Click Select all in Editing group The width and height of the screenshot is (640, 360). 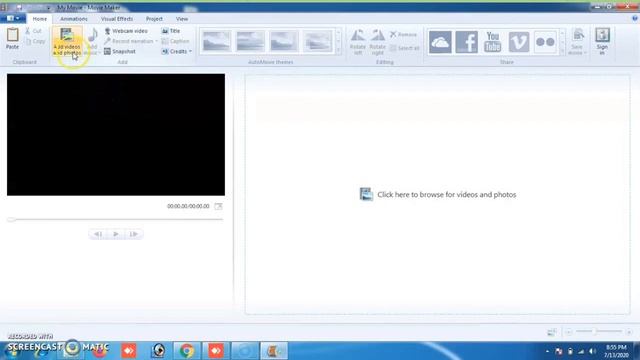click(404, 48)
